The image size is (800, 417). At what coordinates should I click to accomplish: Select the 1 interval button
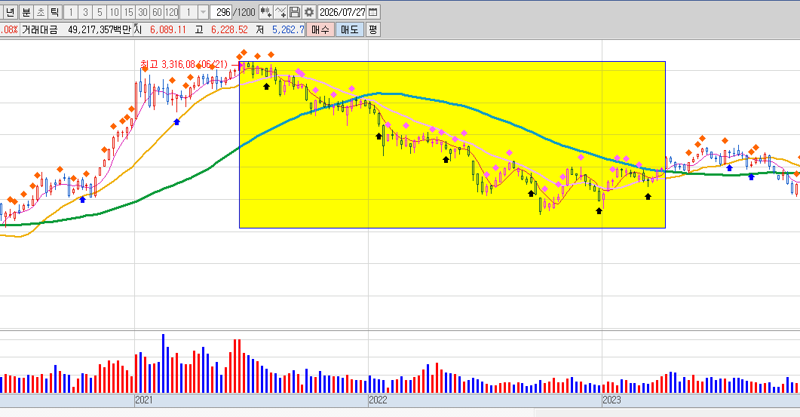[x=71, y=12]
